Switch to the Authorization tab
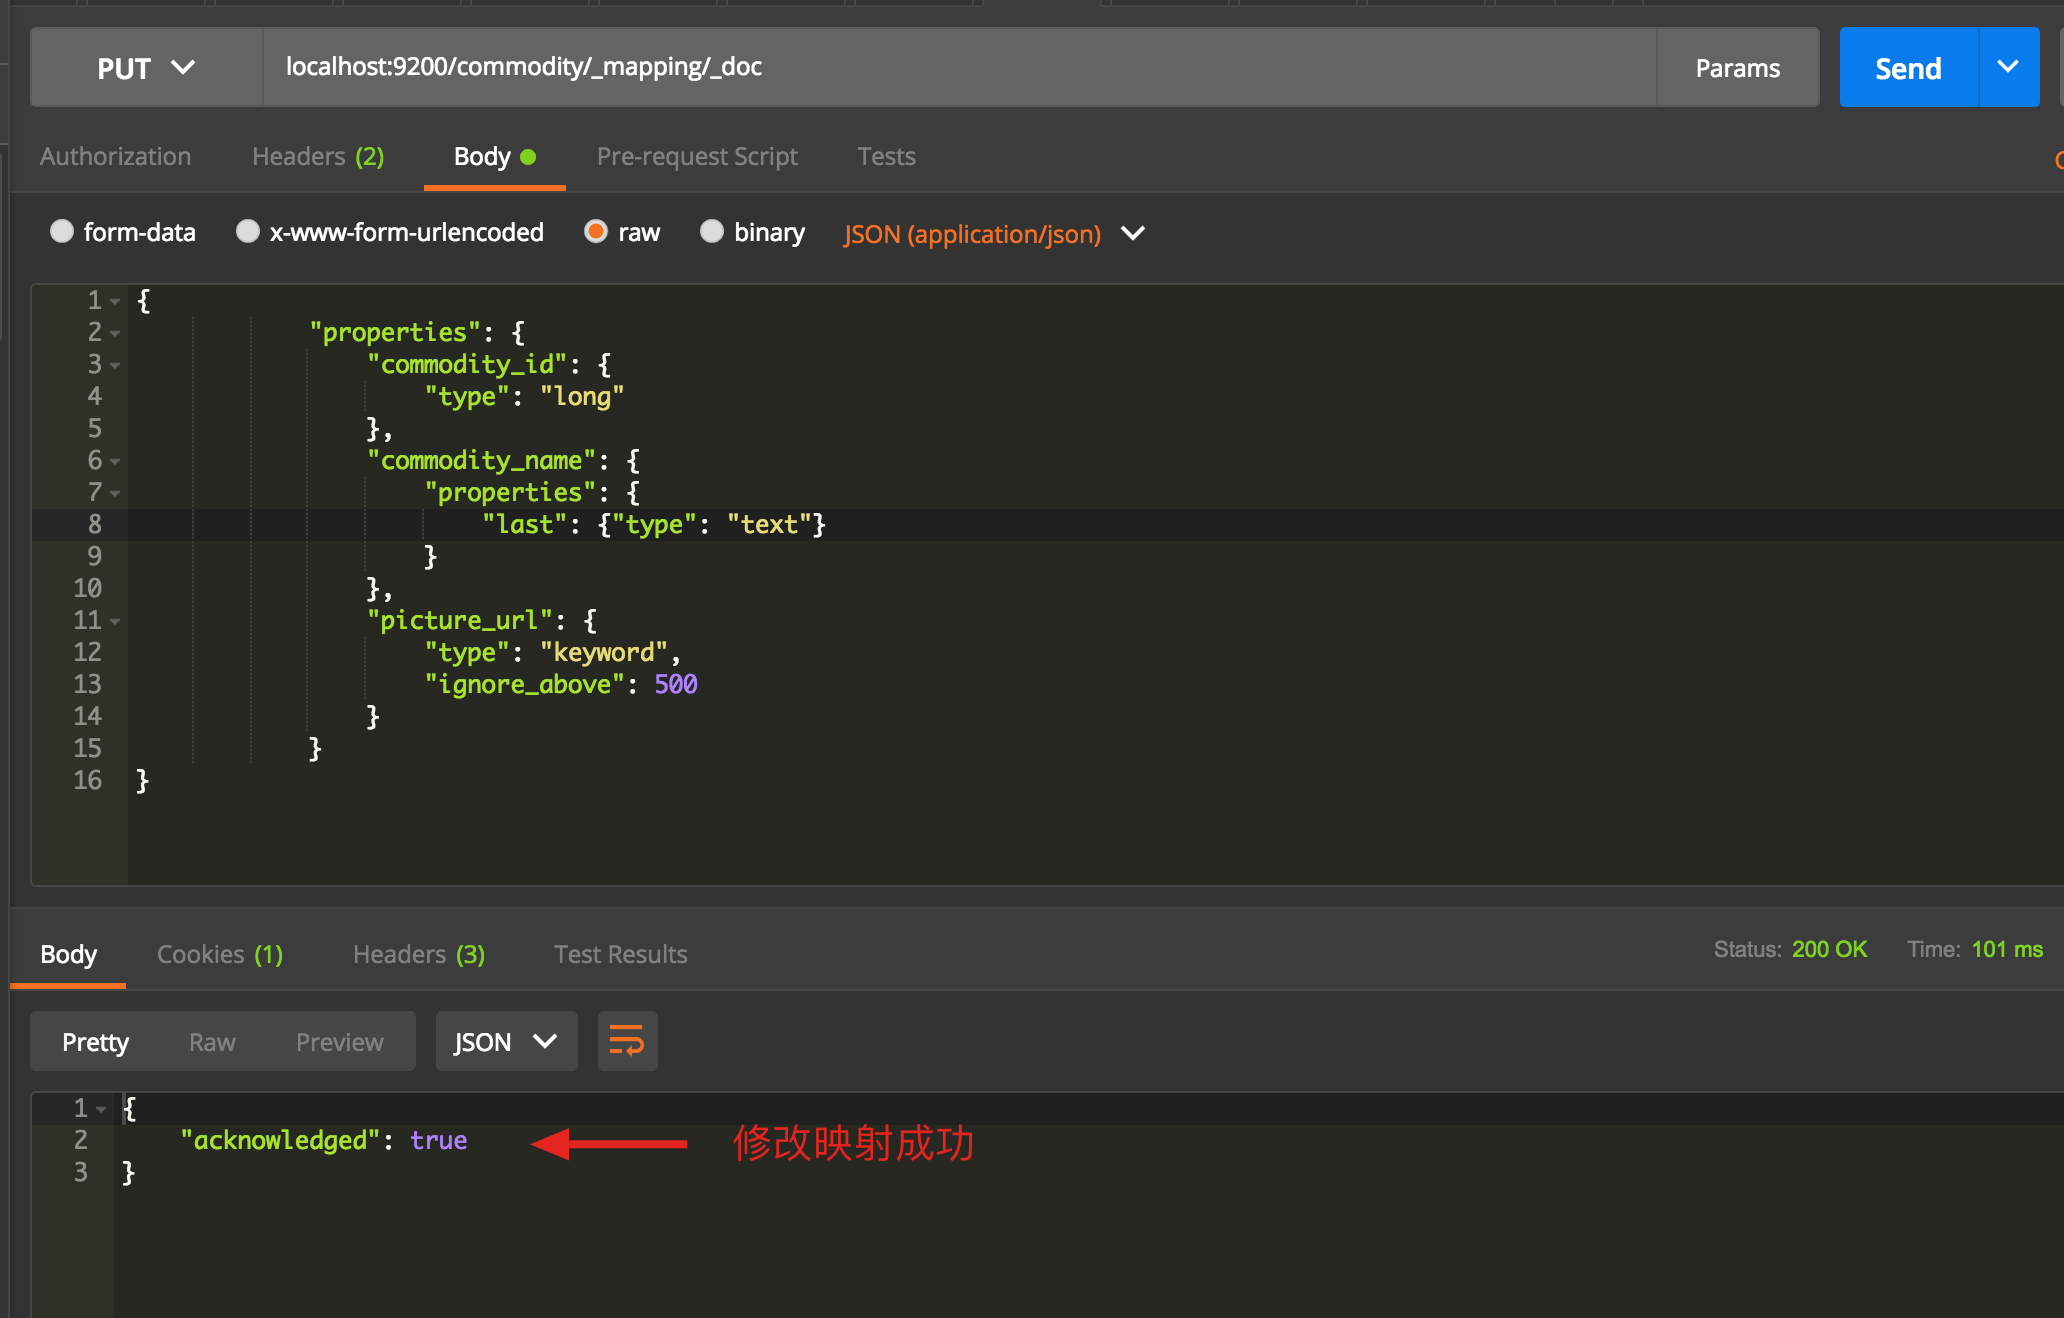The width and height of the screenshot is (2064, 1318). [x=116, y=155]
